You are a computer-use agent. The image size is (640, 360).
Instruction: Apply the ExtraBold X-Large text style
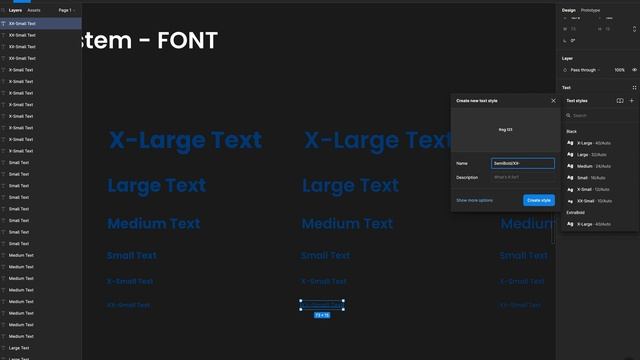click(x=594, y=224)
